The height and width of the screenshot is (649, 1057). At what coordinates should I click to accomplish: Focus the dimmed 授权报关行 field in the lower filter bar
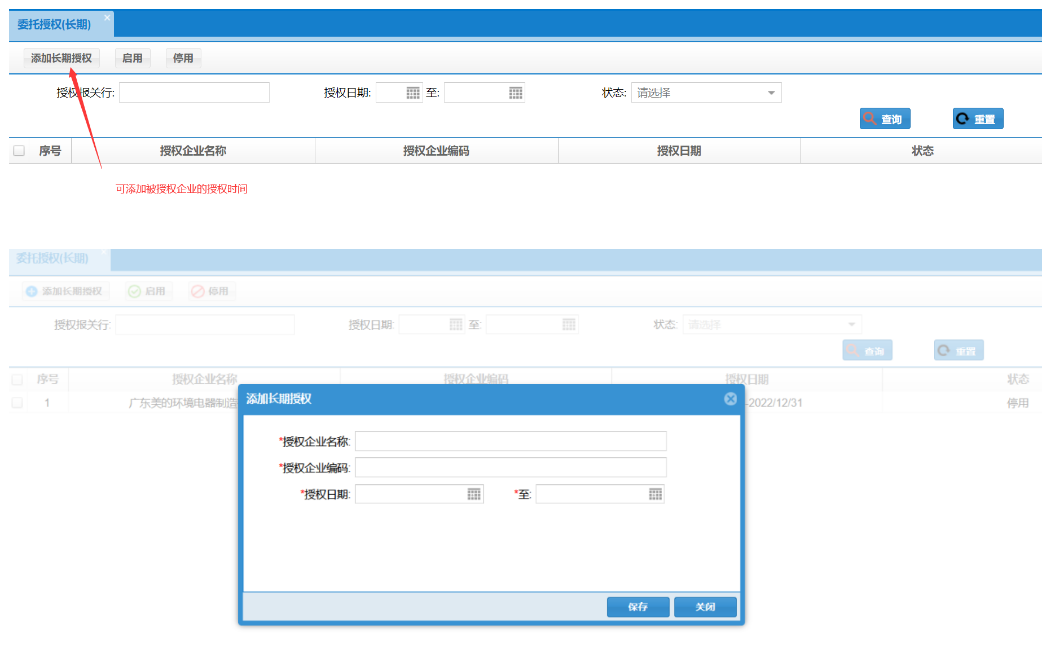point(205,325)
